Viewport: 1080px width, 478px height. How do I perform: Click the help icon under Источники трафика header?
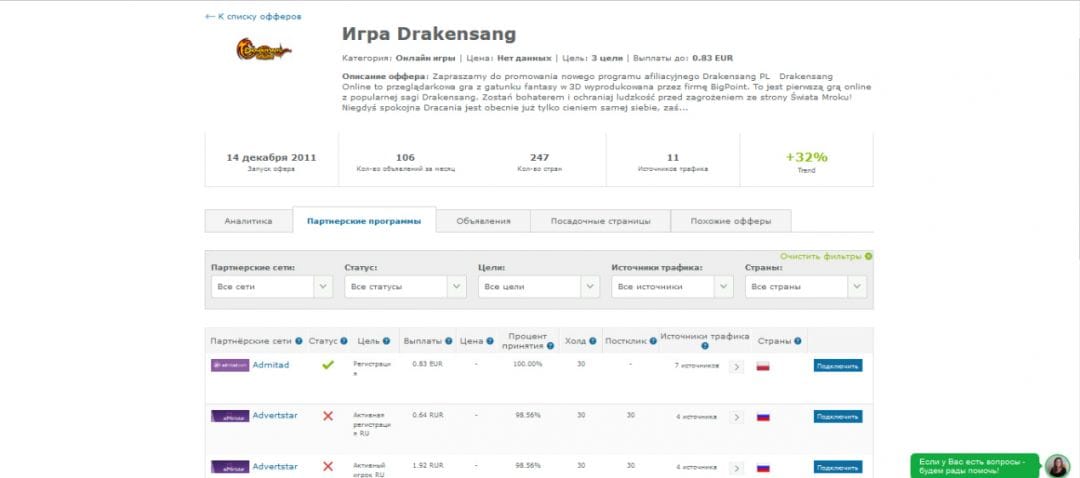tap(705, 346)
